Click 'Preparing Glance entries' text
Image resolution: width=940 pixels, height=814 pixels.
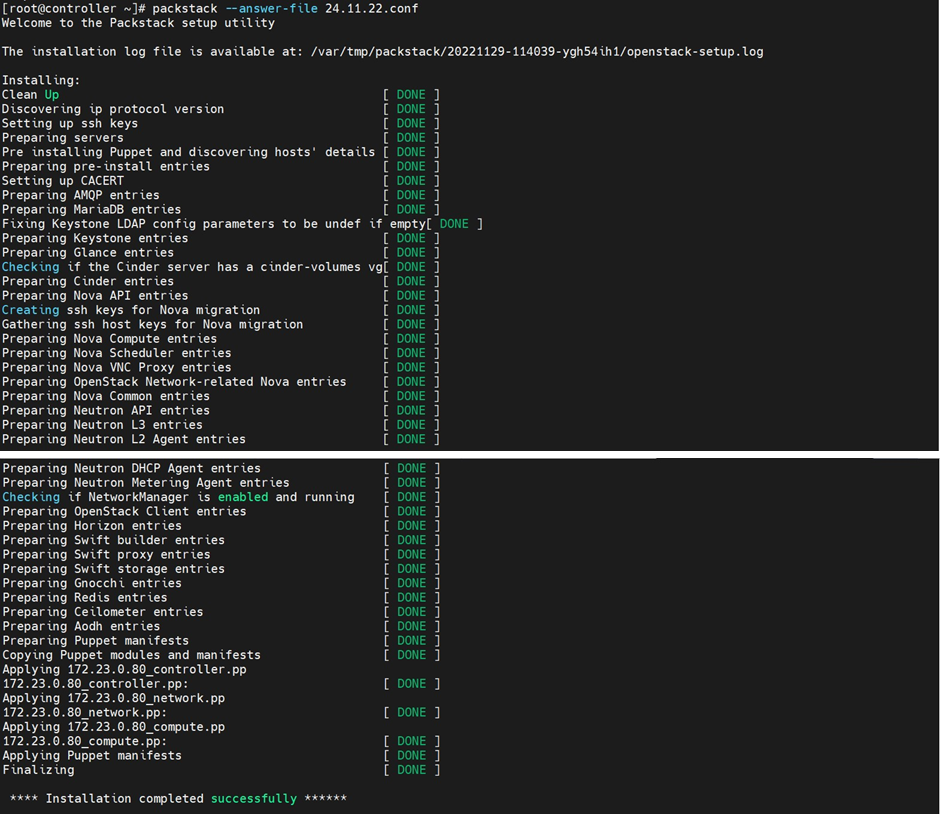[88, 253]
